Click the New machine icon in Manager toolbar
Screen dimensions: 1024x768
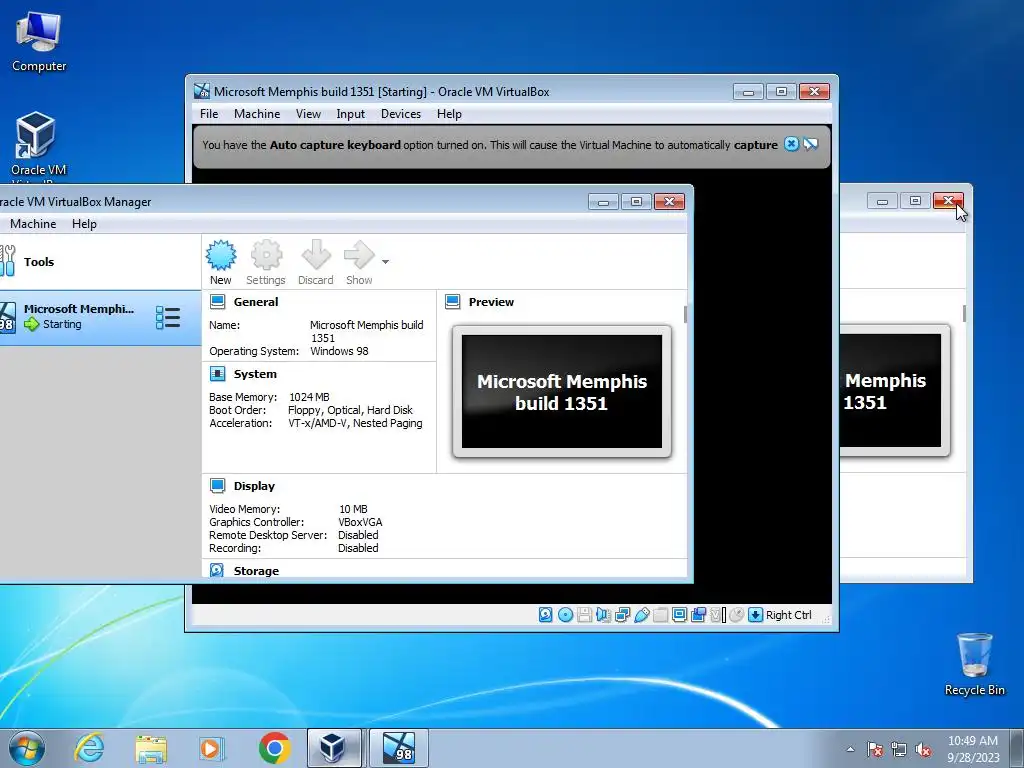[x=221, y=263]
